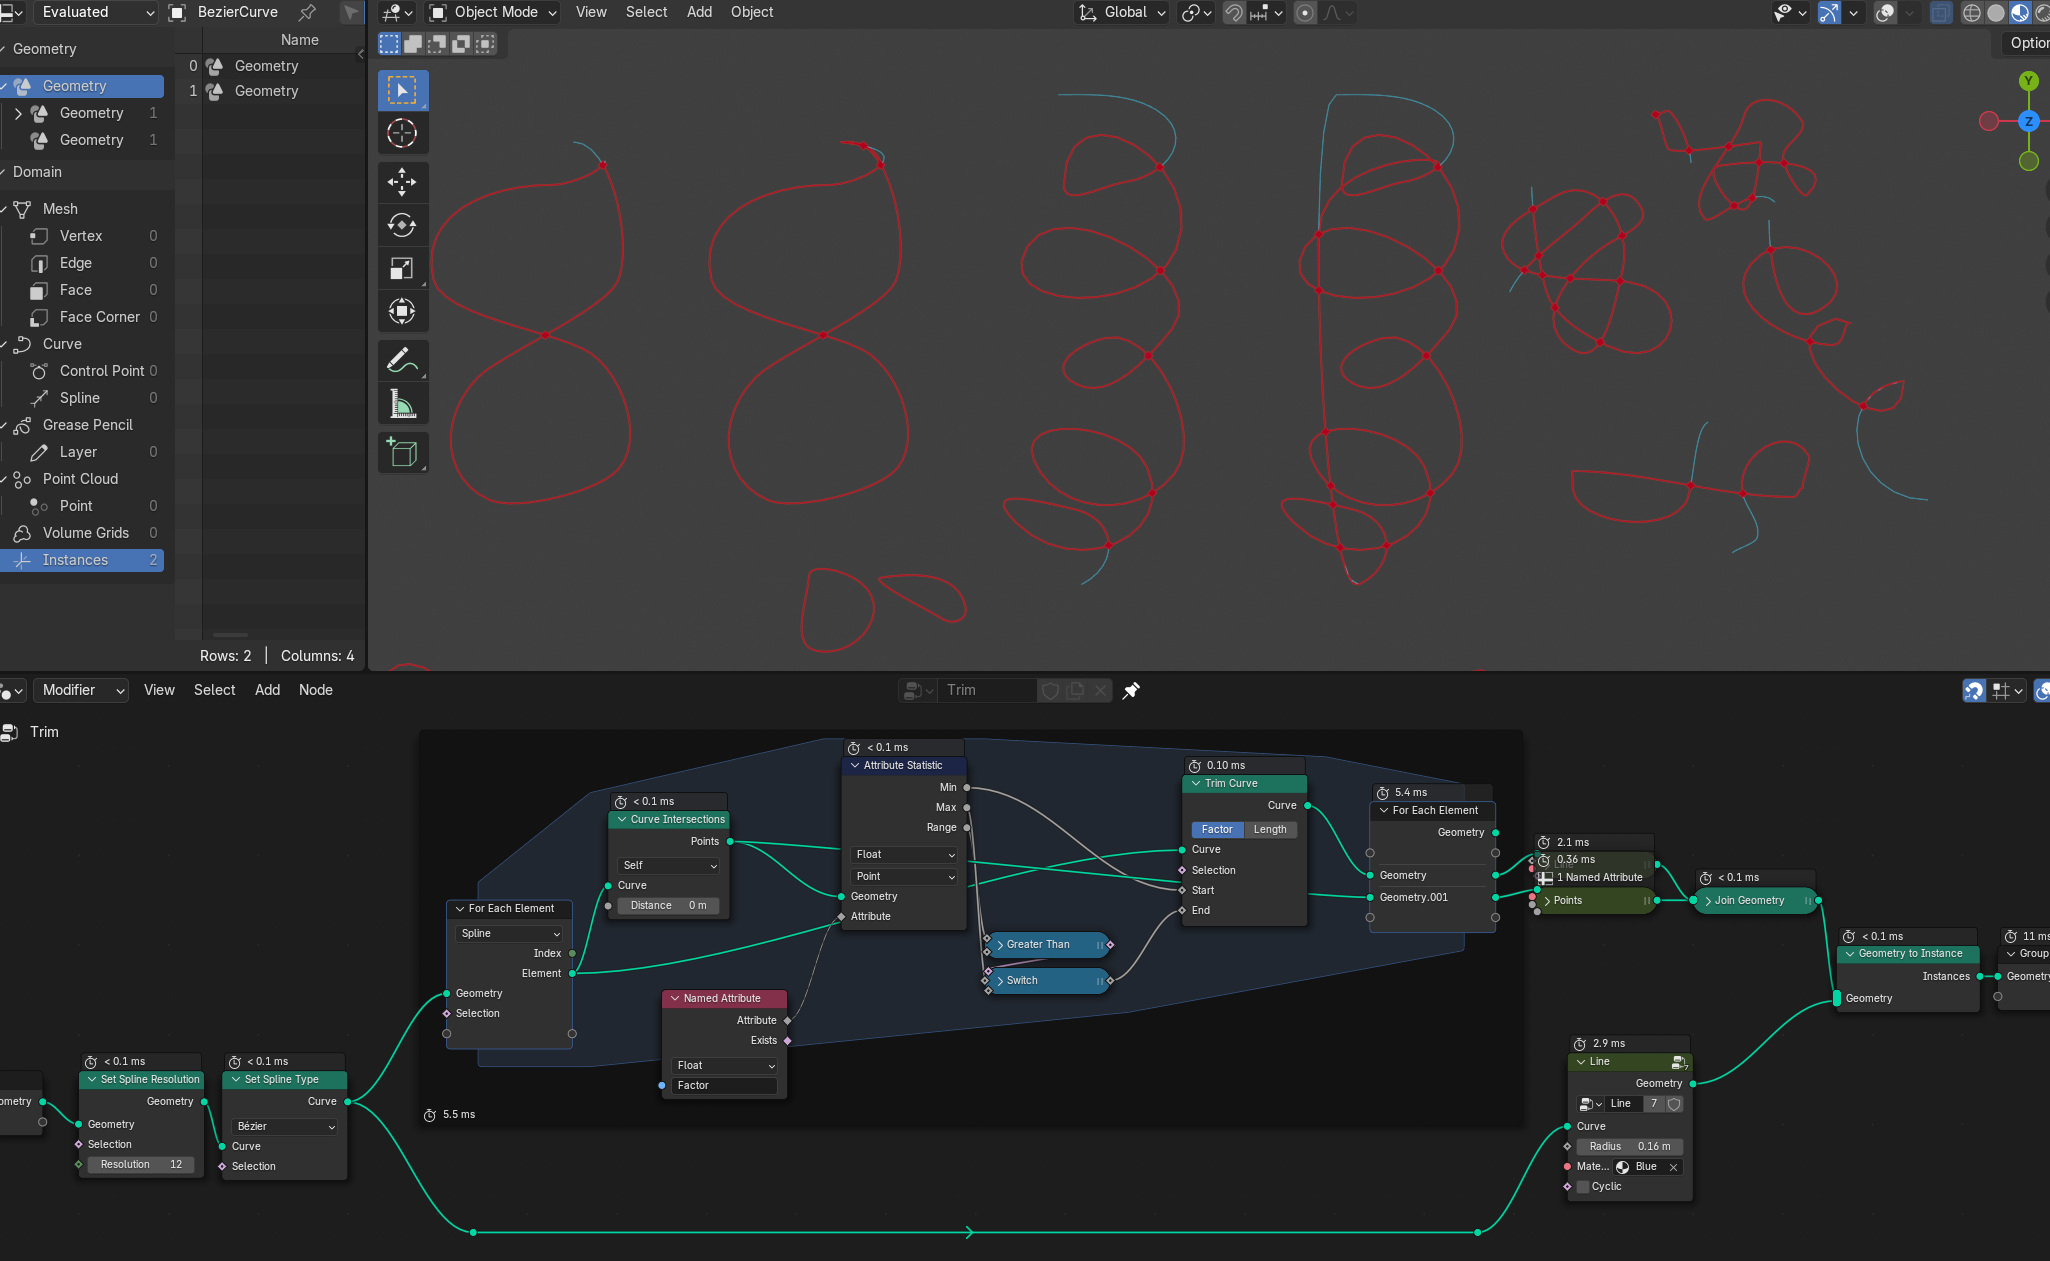Open the Spline domain dropdown in For Each Element

point(509,934)
